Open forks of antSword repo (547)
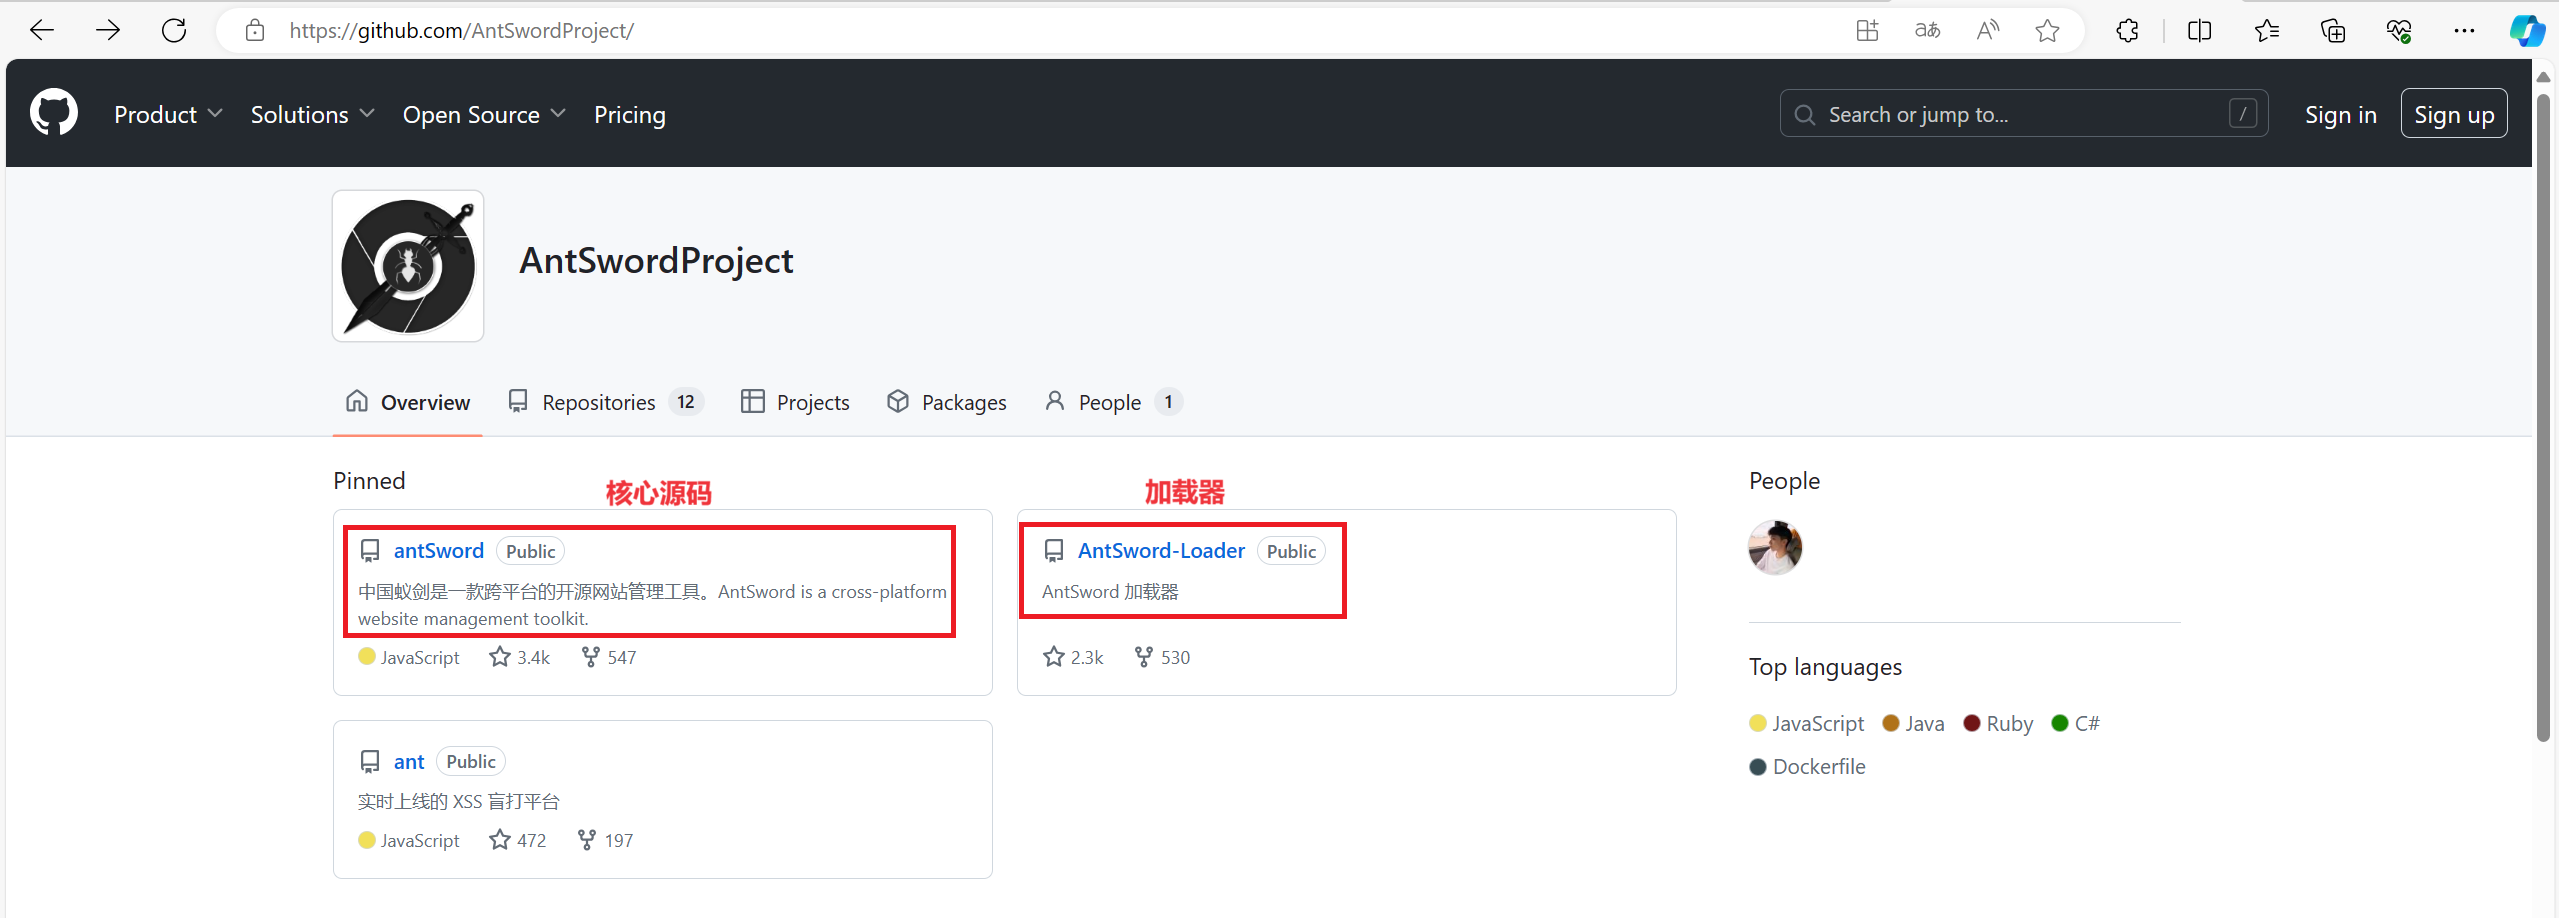Viewport: 2559px width, 918px height. tap(608, 657)
